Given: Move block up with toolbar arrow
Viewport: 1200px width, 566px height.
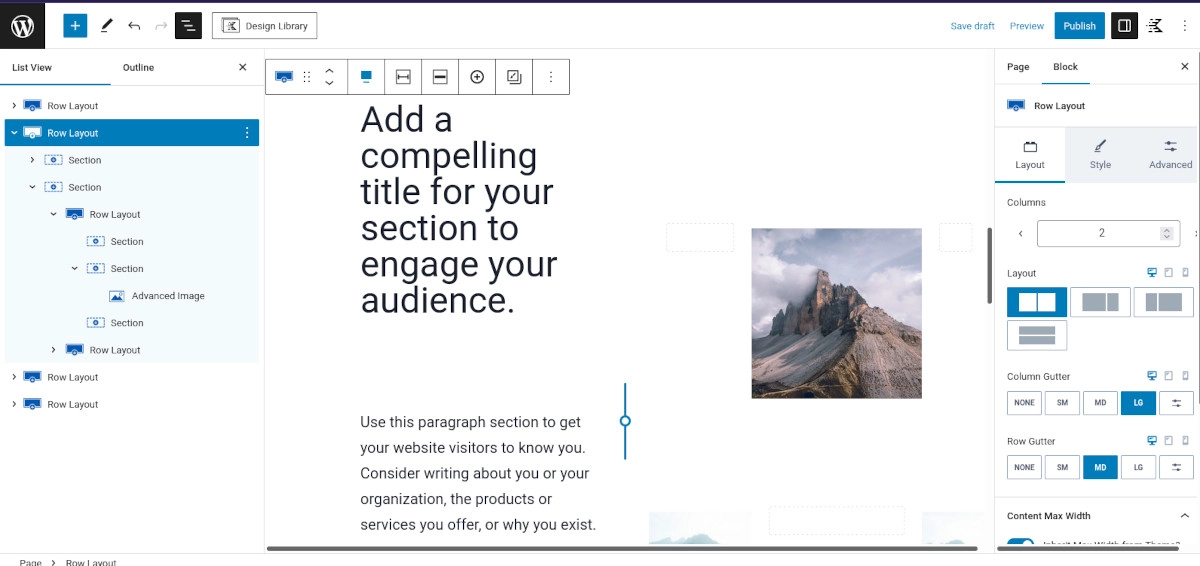Looking at the screenshot, I should 329,70.
